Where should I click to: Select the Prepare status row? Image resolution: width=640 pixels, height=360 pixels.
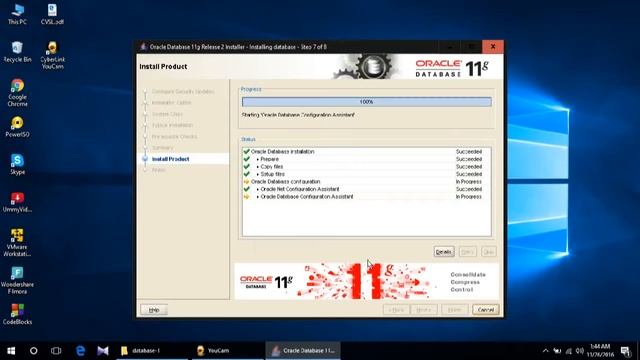pos(367,159)
